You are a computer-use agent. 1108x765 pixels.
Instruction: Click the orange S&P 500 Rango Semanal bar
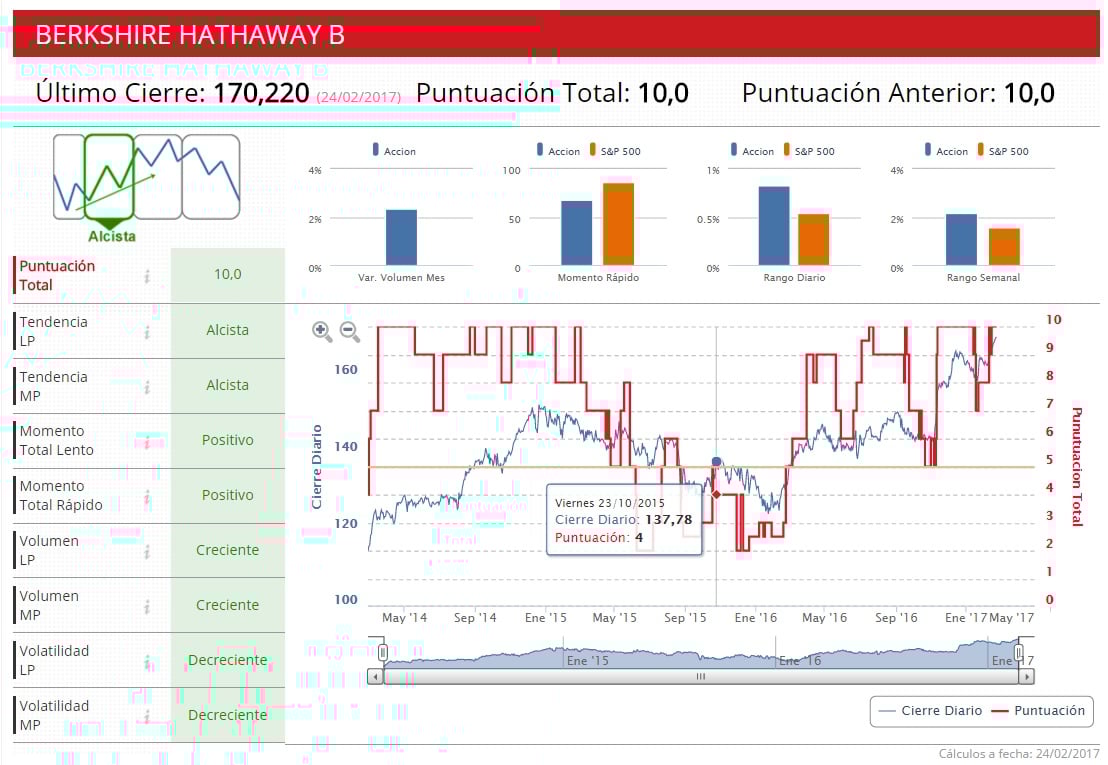(1004, 247)
